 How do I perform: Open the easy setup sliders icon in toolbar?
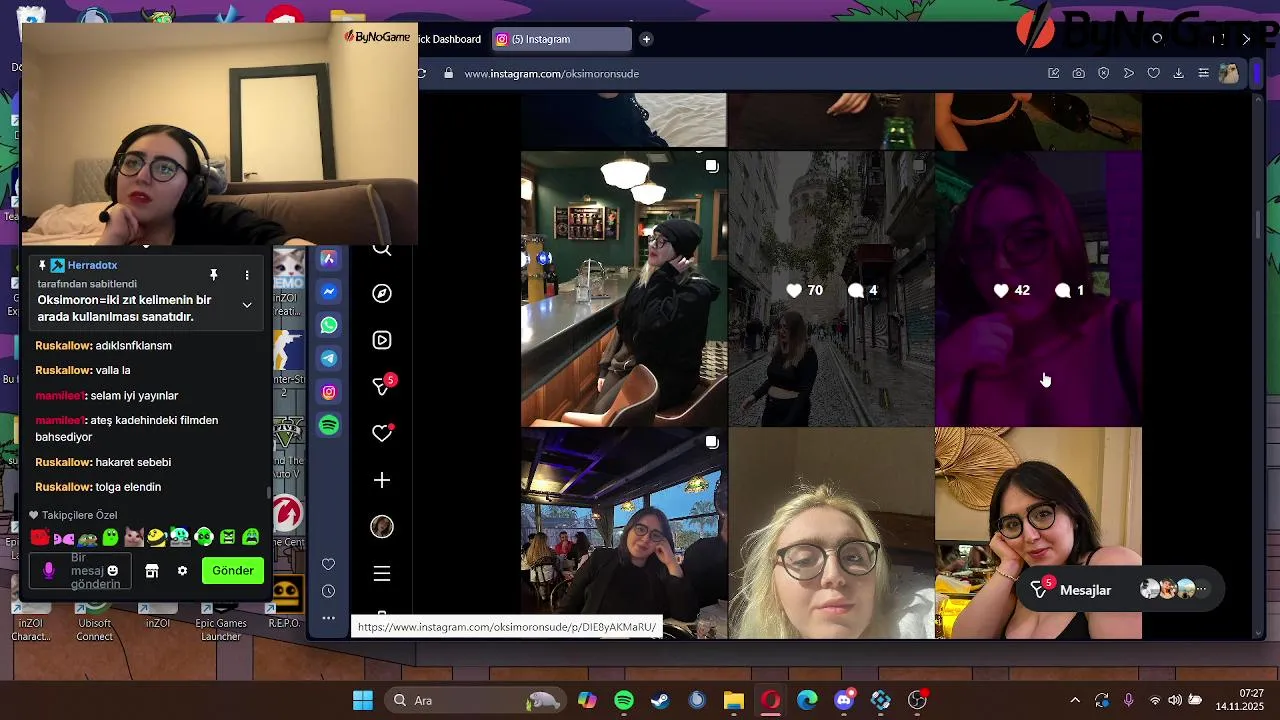tap(1203, 73)
